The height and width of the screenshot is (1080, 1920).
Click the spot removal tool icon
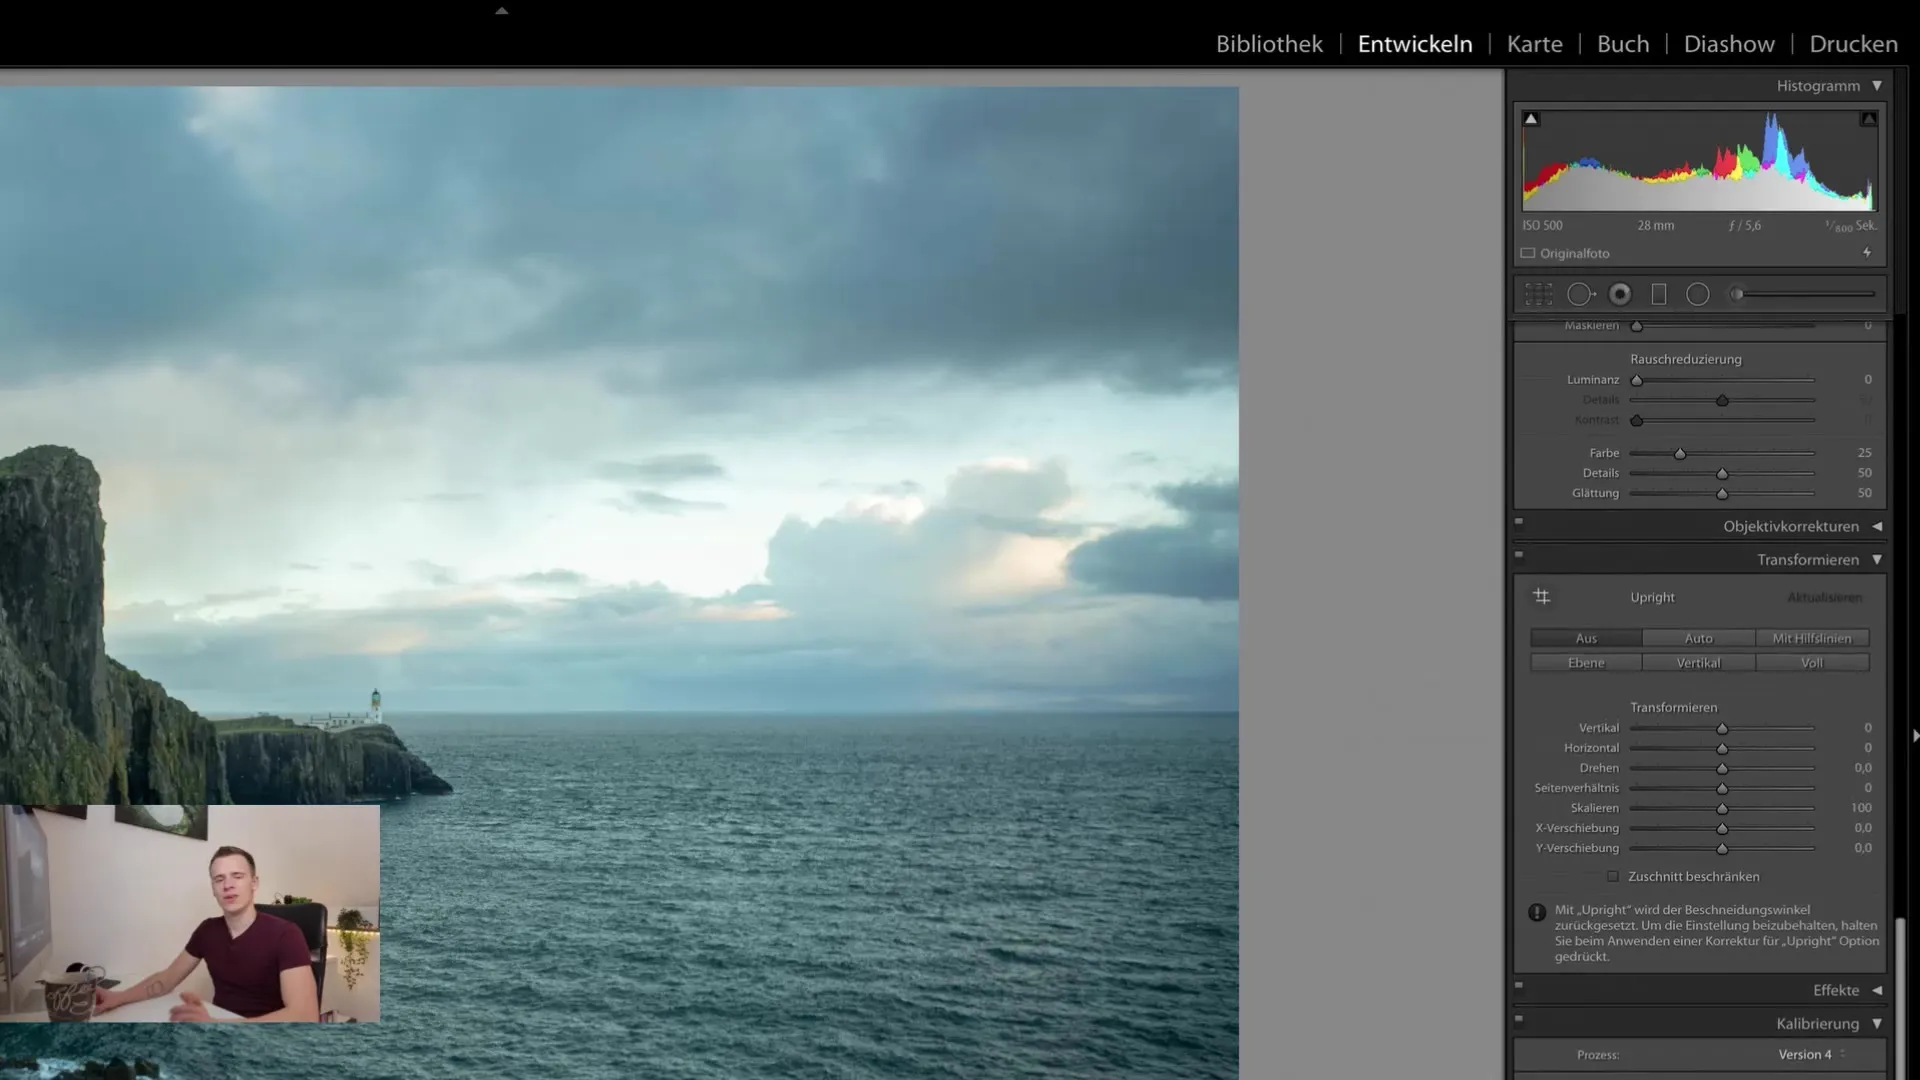(x=1581, y=294)
